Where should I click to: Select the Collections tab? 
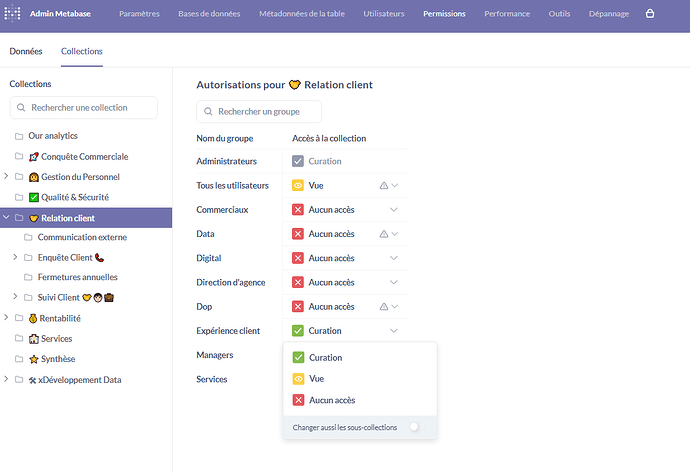point(82,51)
